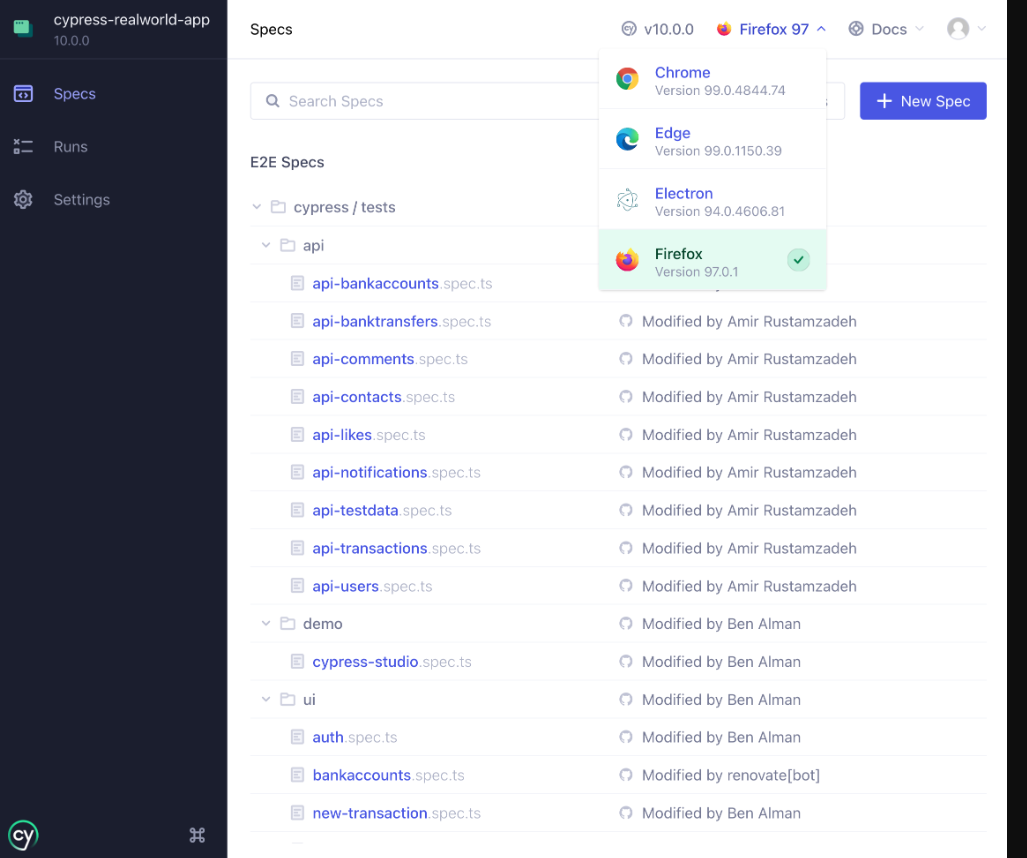Click the Firefox icon in dropdown list
Screen dimensions: 1027x858
point(627,260)
